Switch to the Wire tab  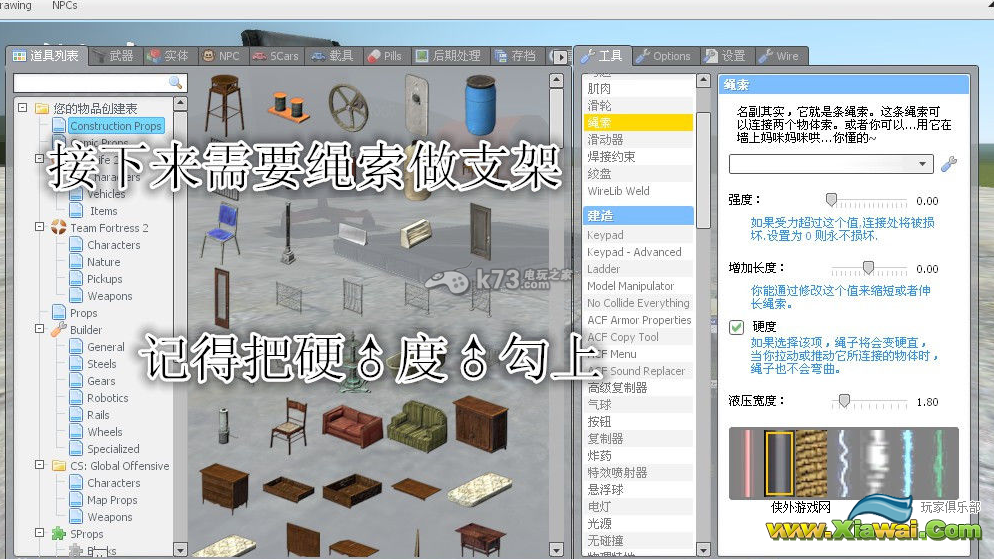[x=780, y=56]
